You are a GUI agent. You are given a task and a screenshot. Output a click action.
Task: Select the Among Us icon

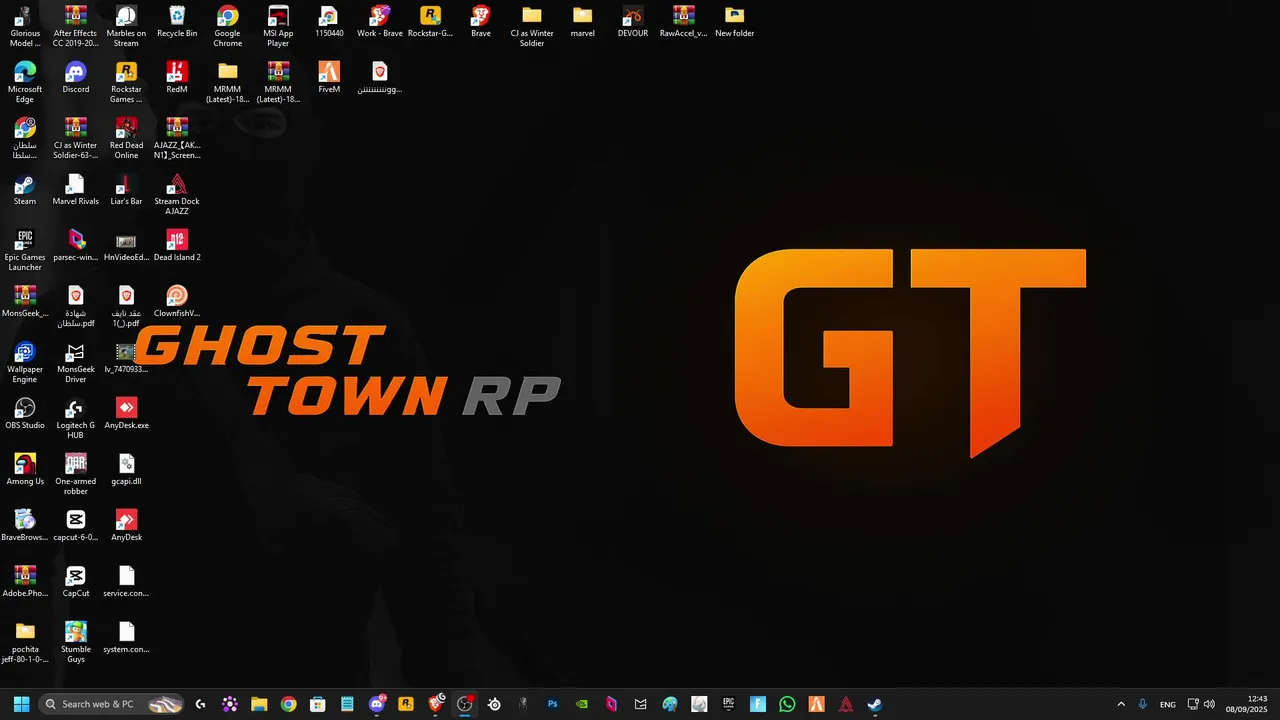pos(25,470)
